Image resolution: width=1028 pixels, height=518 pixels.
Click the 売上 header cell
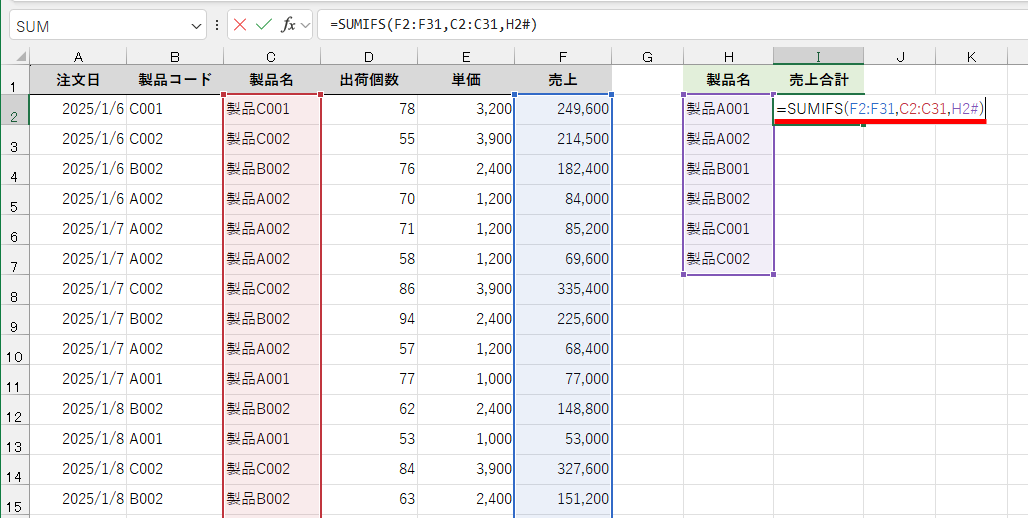point(563,80)
